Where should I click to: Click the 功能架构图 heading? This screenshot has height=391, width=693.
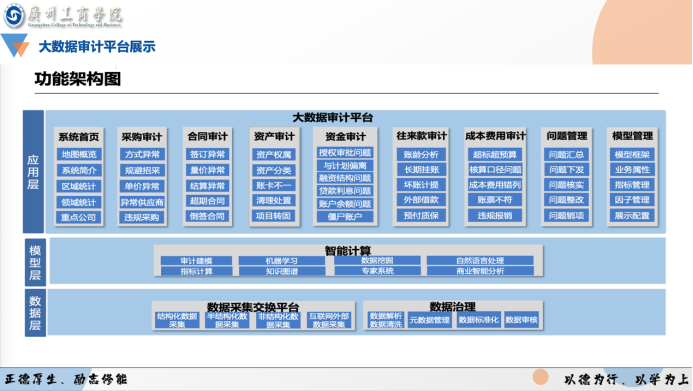78,79
